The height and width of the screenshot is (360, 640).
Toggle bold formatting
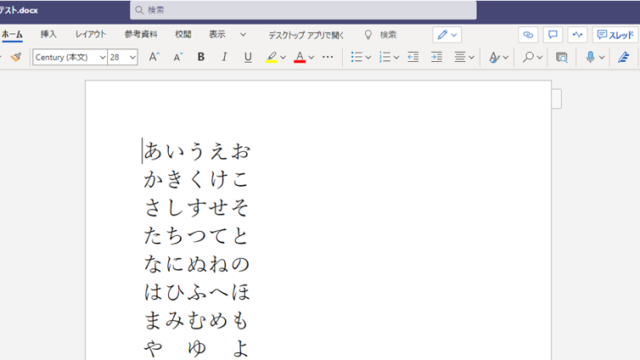click(201, 57)
